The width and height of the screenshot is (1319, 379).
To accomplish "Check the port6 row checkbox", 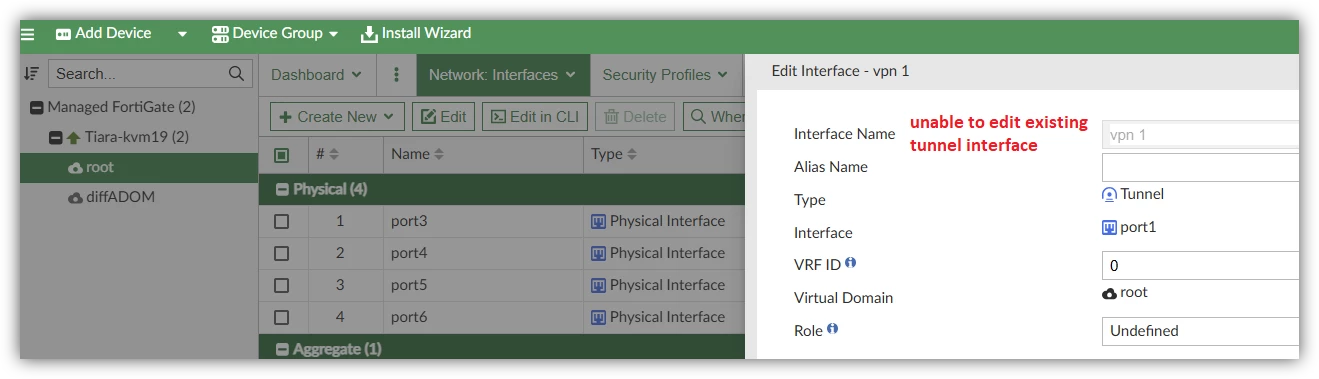I will (282, 317).
